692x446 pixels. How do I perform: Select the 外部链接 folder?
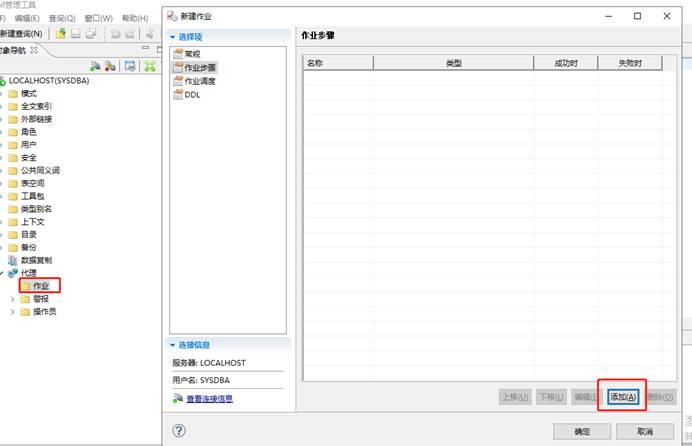[x=36, y=119]
